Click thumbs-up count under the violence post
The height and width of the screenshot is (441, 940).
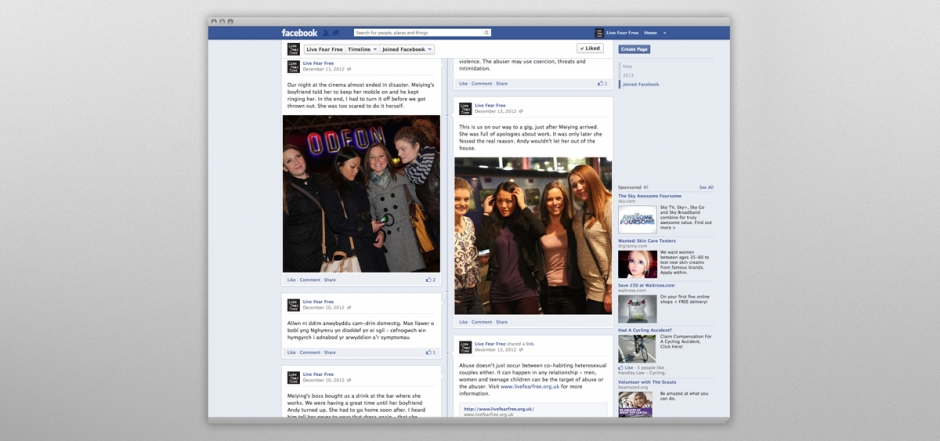click(602, 83)
